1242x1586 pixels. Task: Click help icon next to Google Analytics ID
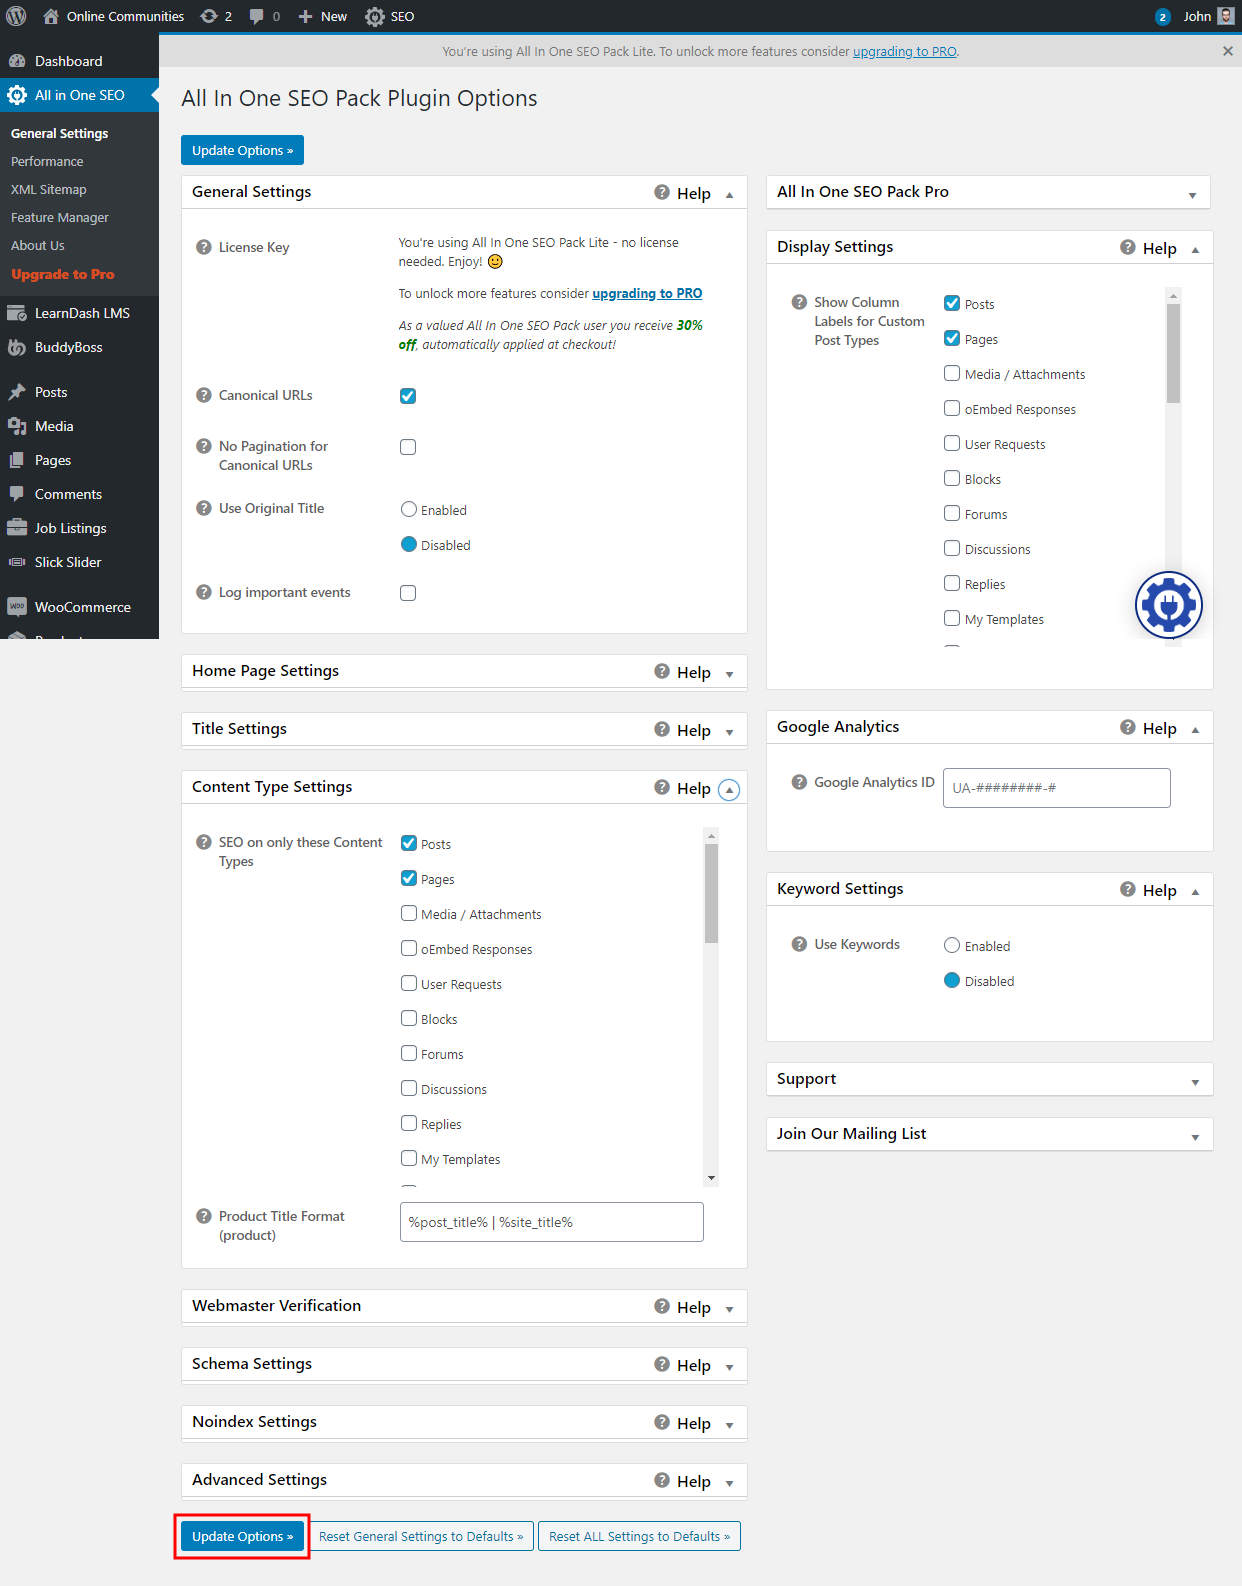pos(799,782)
